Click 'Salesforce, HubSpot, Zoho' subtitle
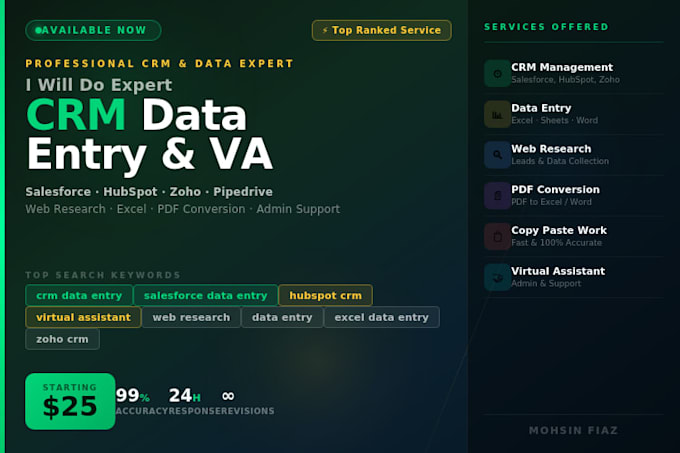Viewport: 680px width, 453px height. pyautogui.click(x=566, y=80)
